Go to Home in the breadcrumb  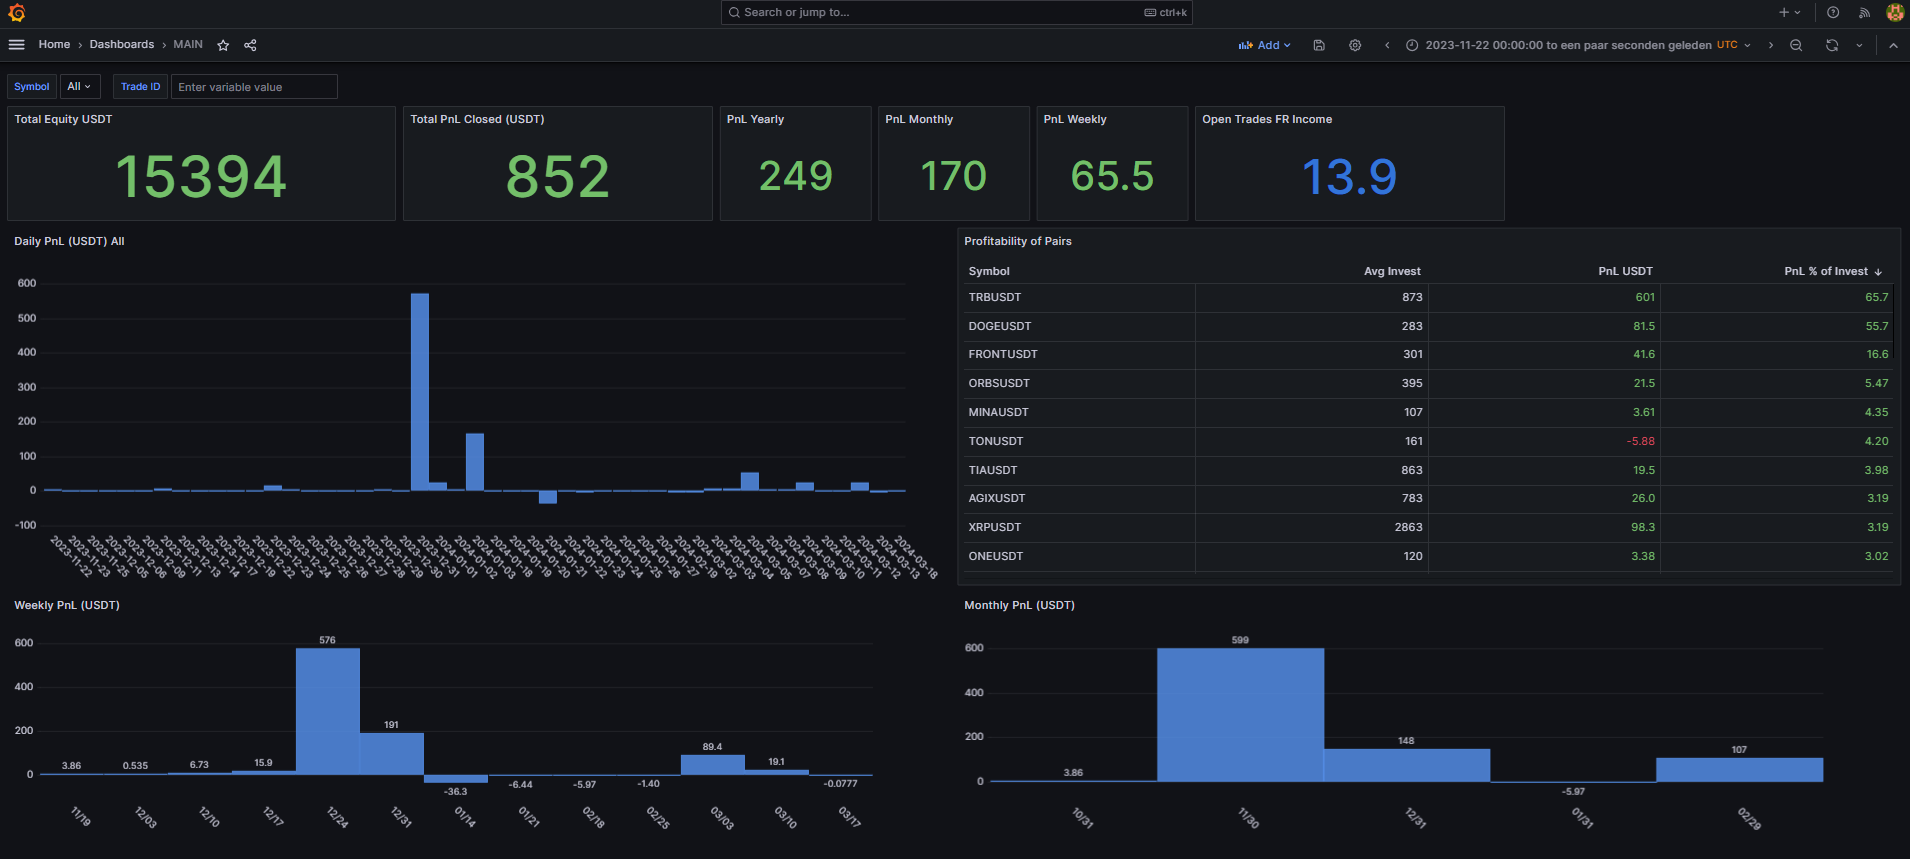tap(54, 45)
